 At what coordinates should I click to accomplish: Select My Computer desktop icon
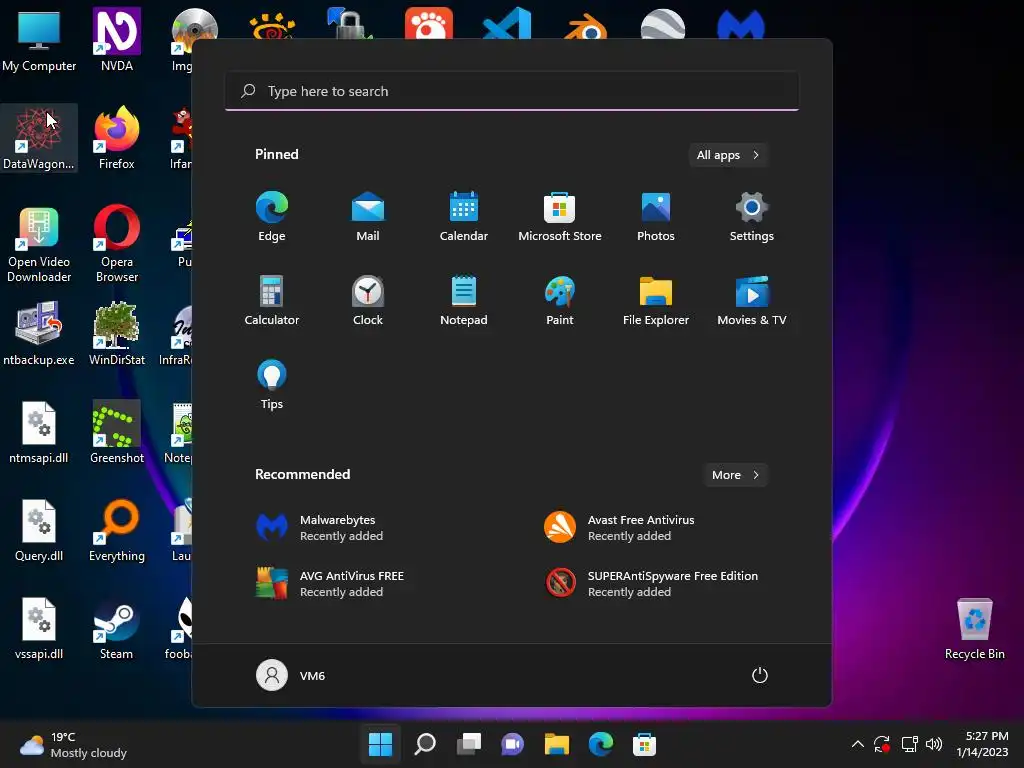click(39, 40)
